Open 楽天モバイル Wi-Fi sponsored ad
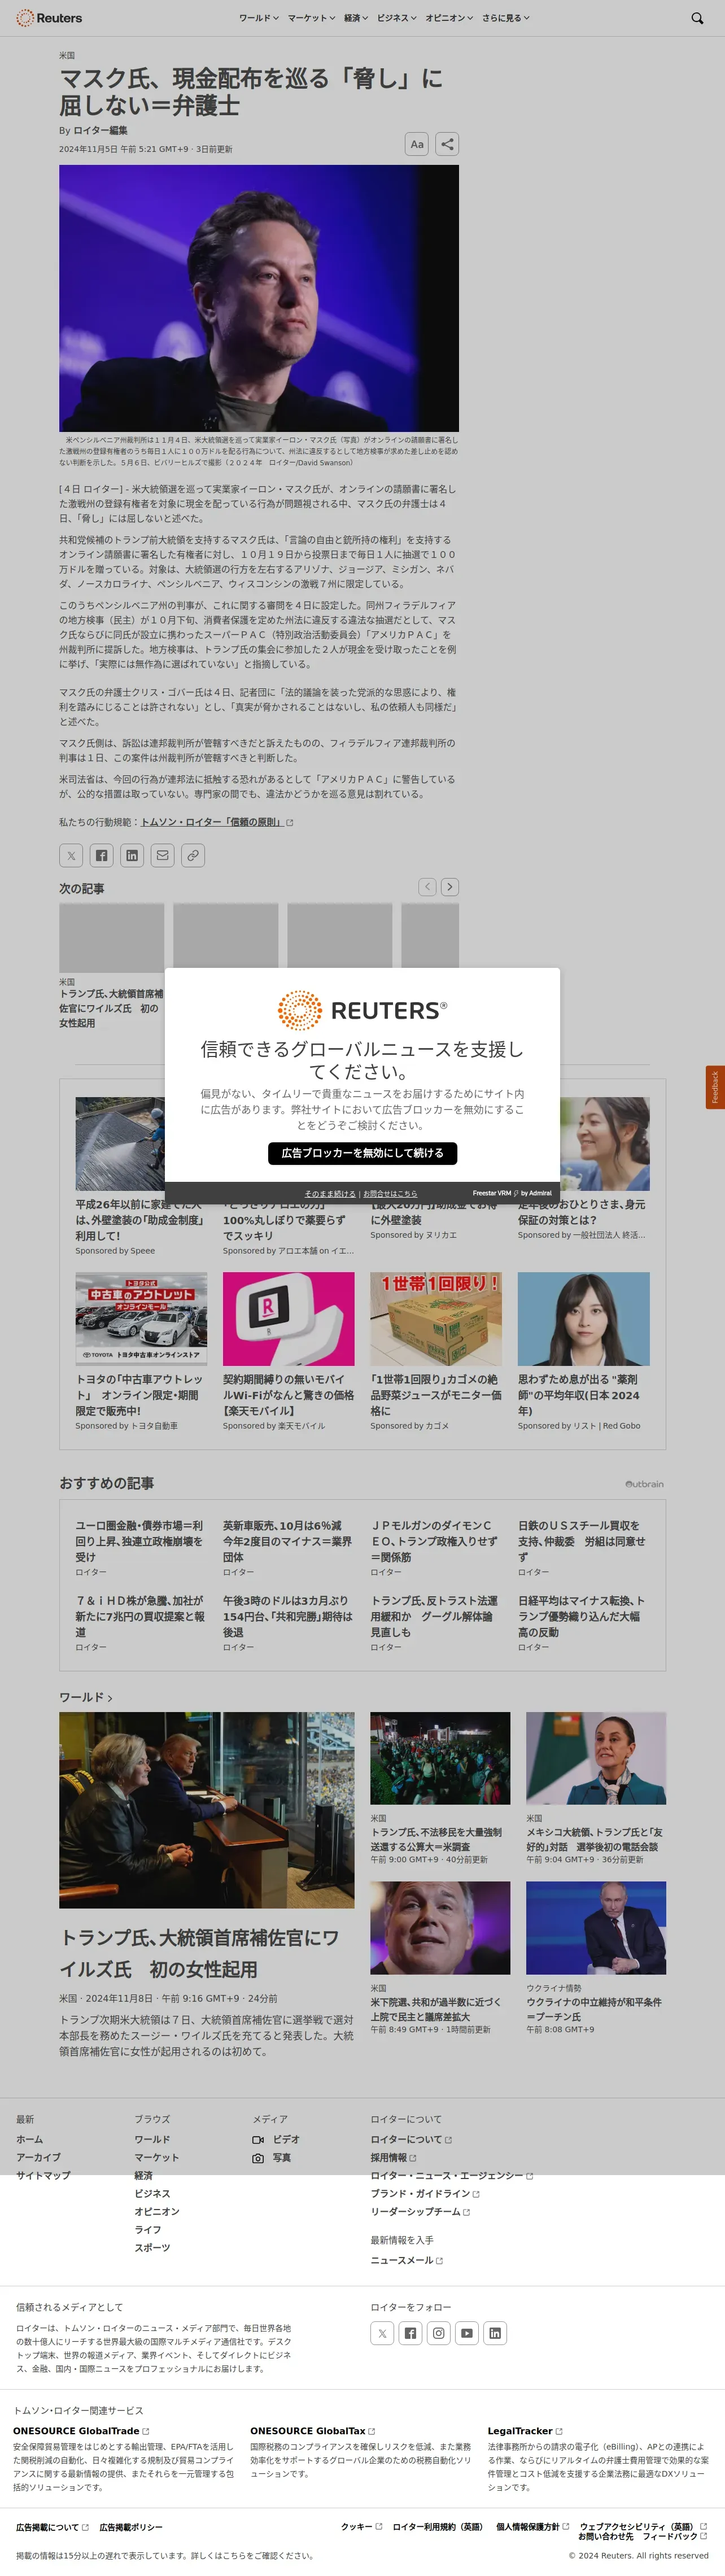The width and height of the screenshot is (725, 2576). [x=288, y=1350]
